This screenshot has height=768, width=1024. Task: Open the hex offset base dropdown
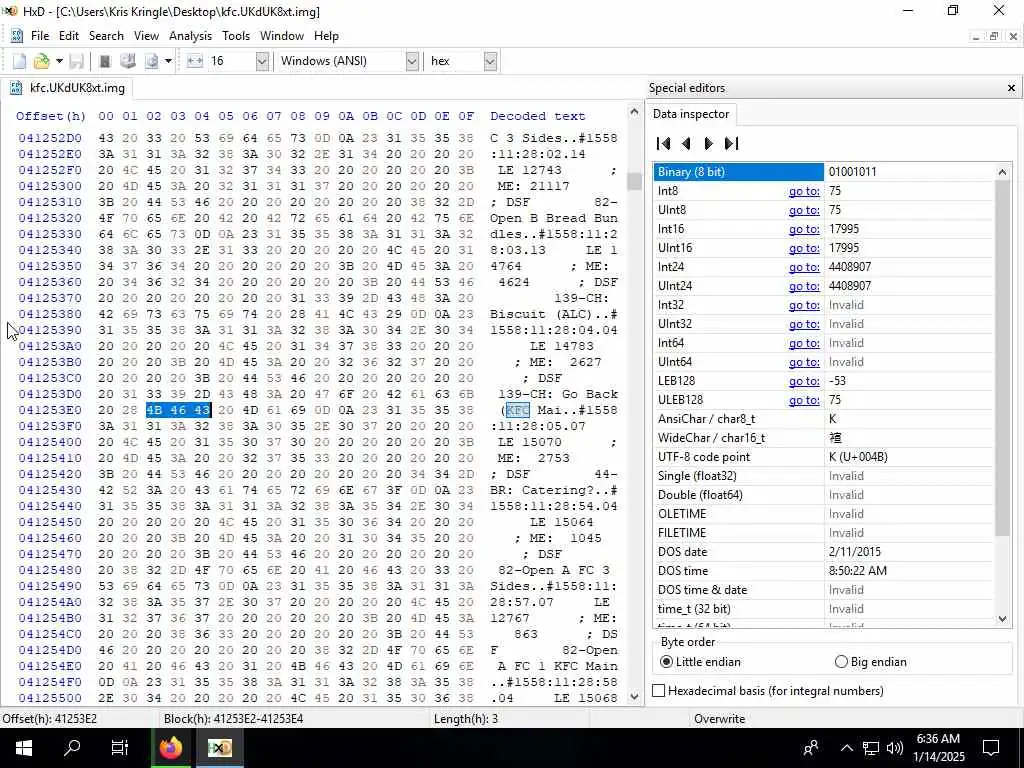(x=490, y=61)
